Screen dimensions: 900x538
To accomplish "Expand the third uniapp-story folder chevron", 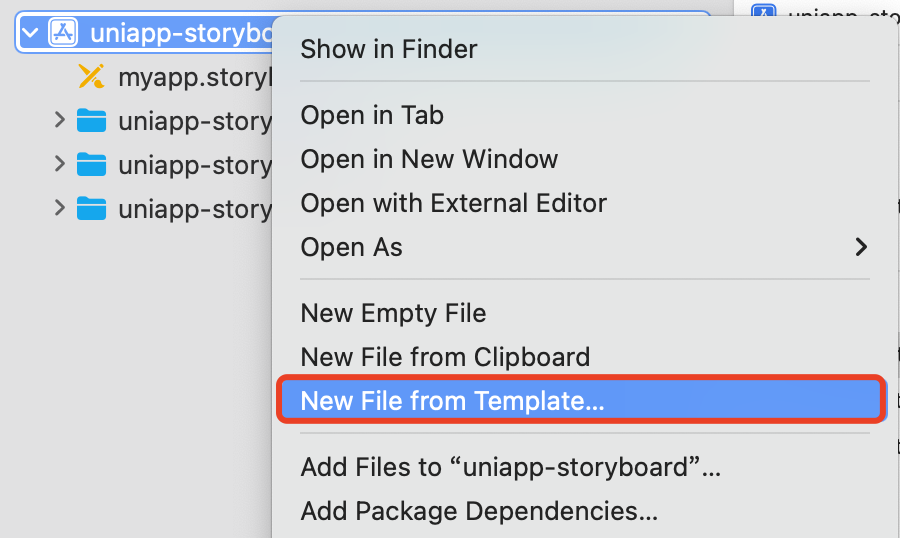I will point(60,208).
